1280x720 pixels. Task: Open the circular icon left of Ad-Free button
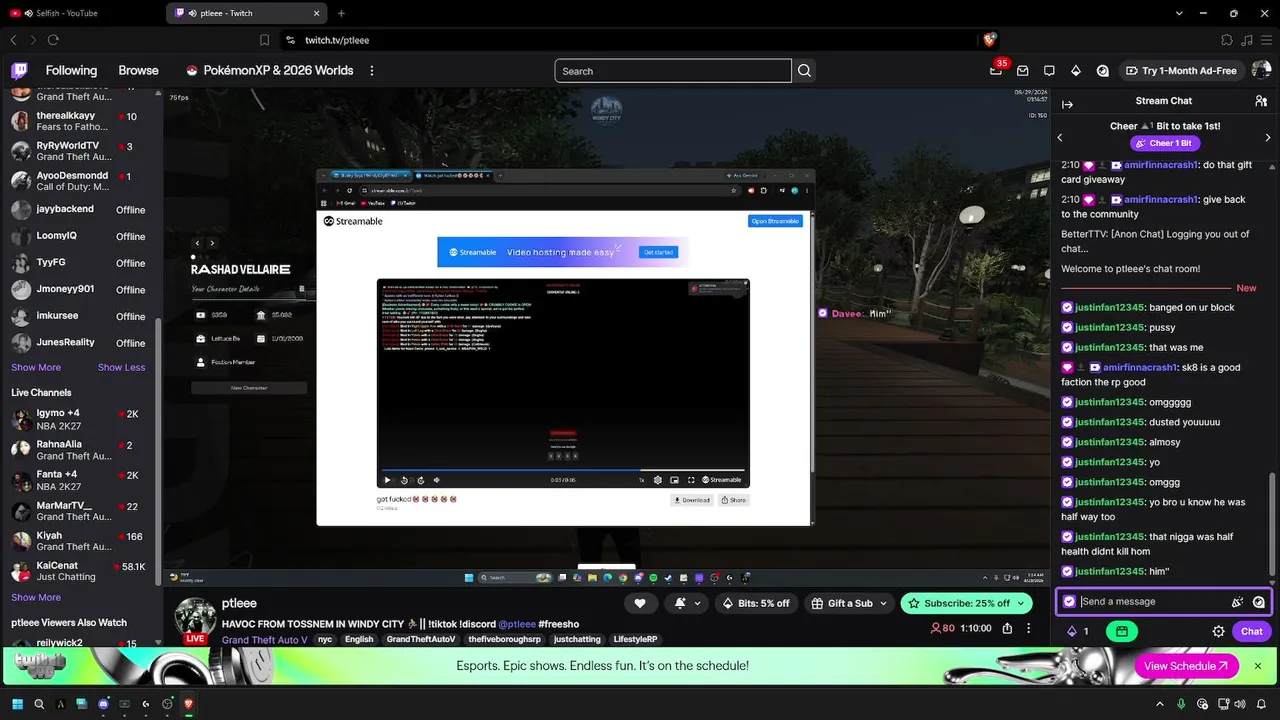pos(1103,71)
